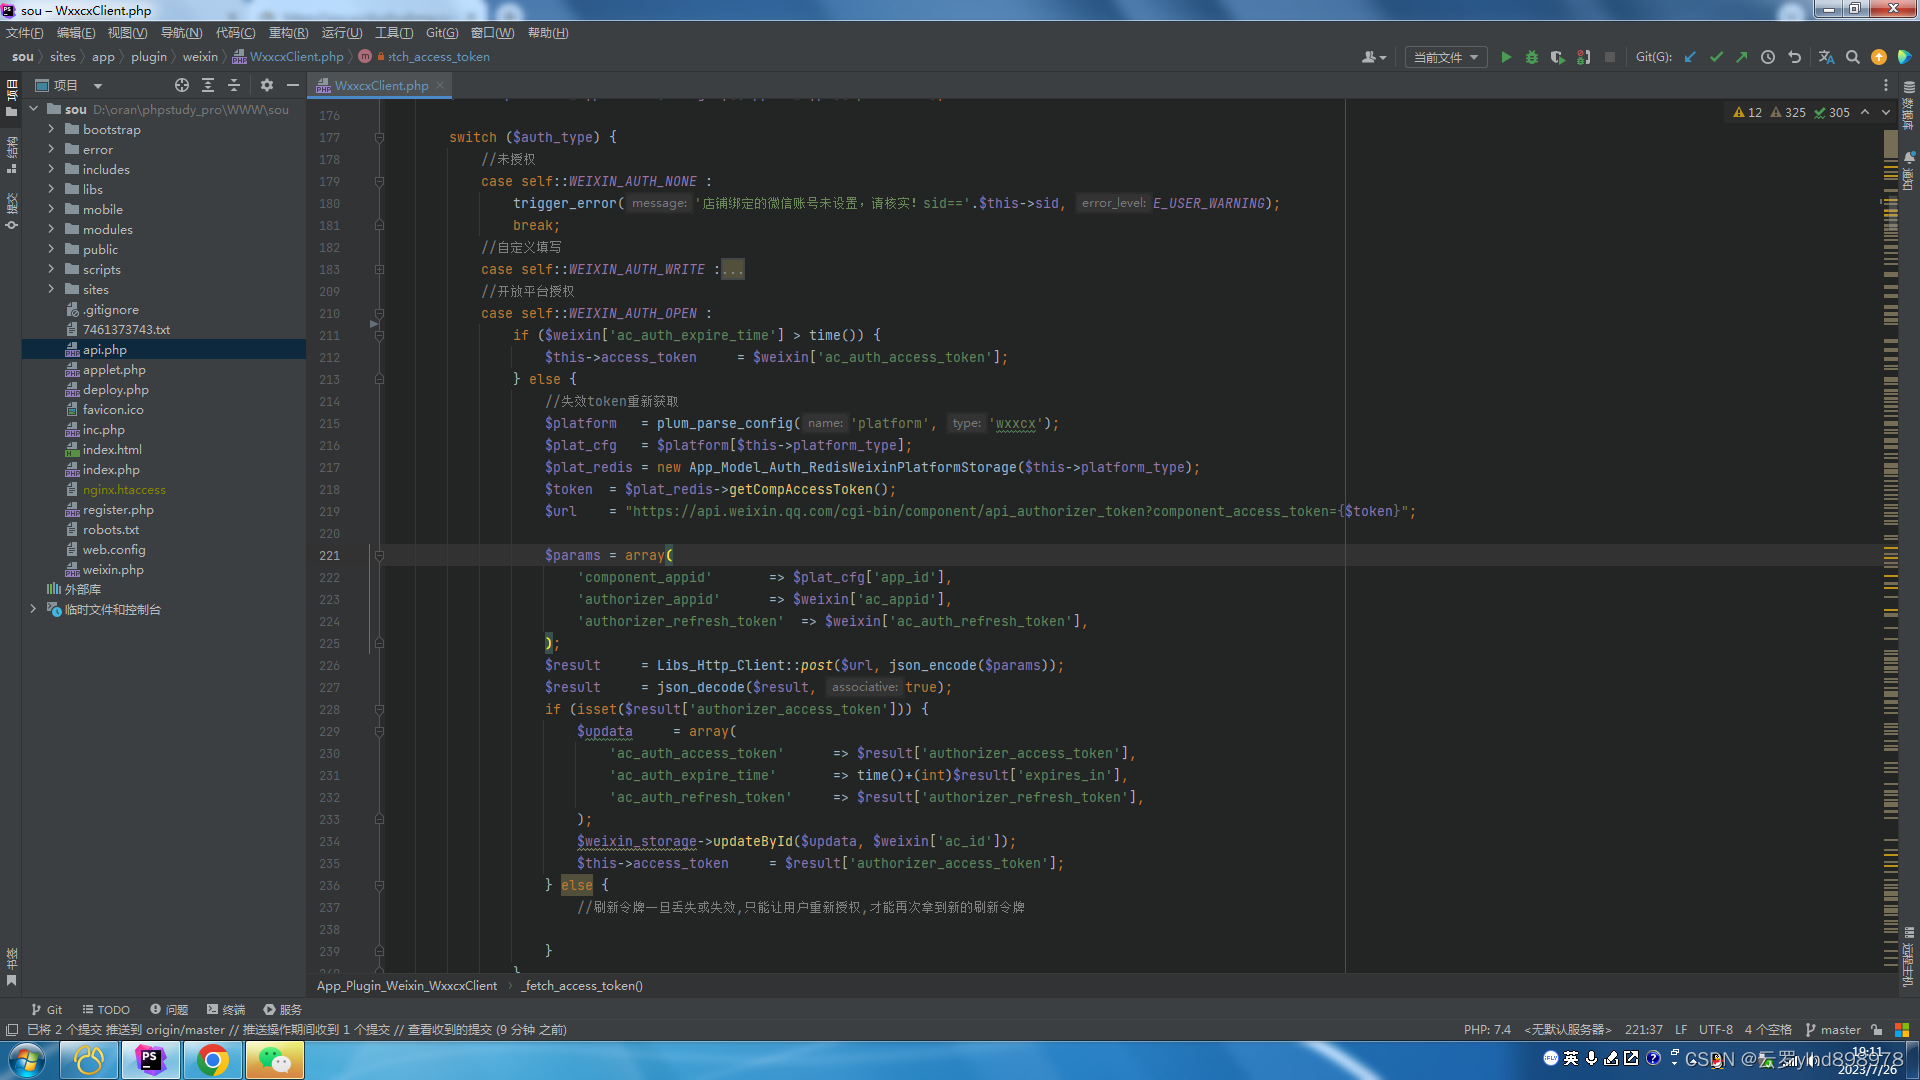Open Git history clock icon
This screenshot has height=1080, width=1920.
click(x=1768, y=57)
